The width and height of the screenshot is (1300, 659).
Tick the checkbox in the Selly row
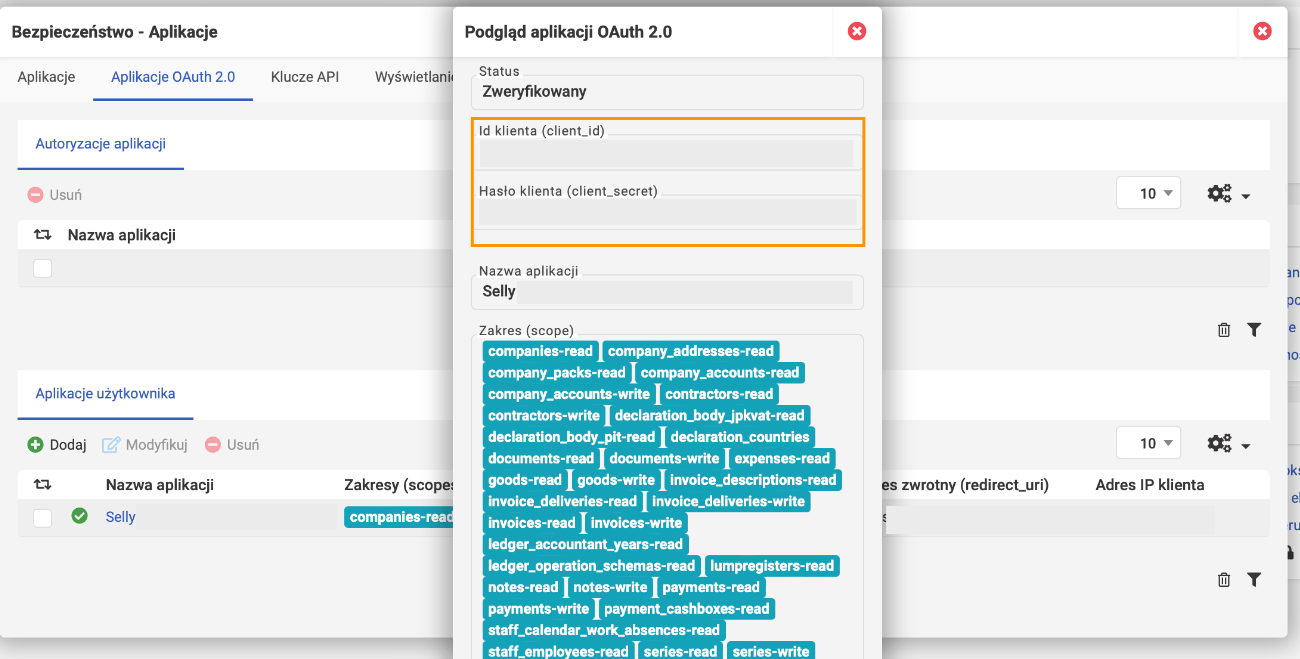42,518
